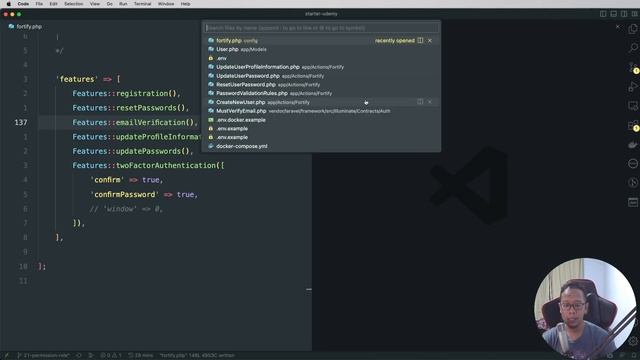Screen dimensions: 640x360
Task: Toggle primary sidebar layout icon in title bar
Action: click(603, 14)
